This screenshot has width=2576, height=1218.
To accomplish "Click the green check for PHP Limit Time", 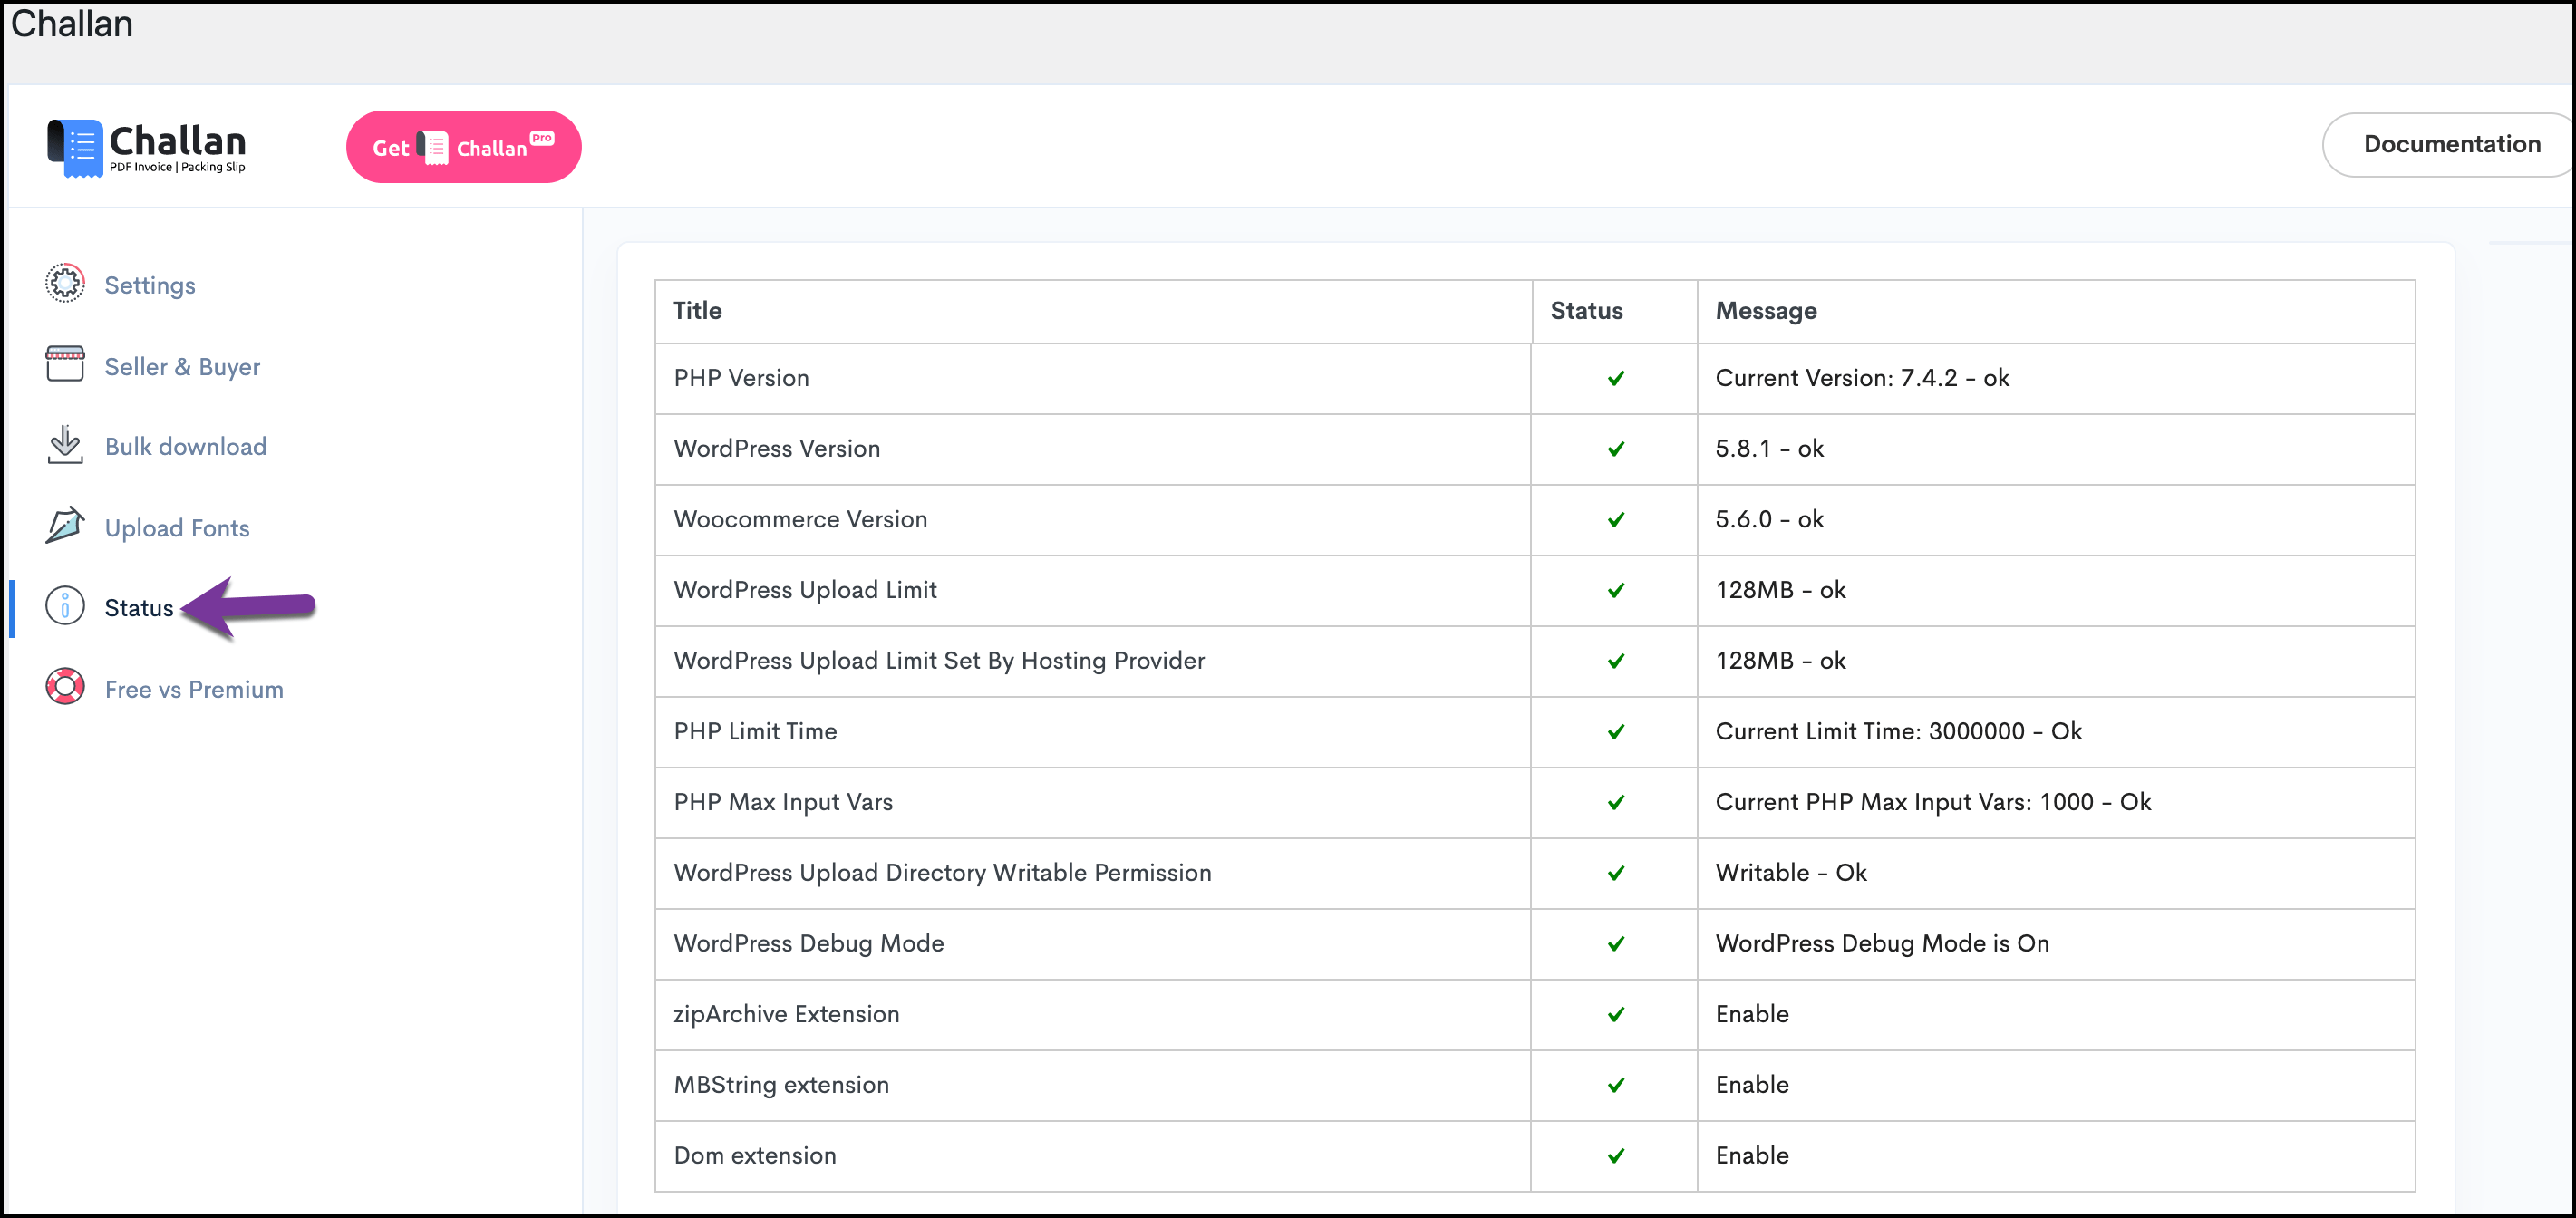I will [x=1615, y=732].
